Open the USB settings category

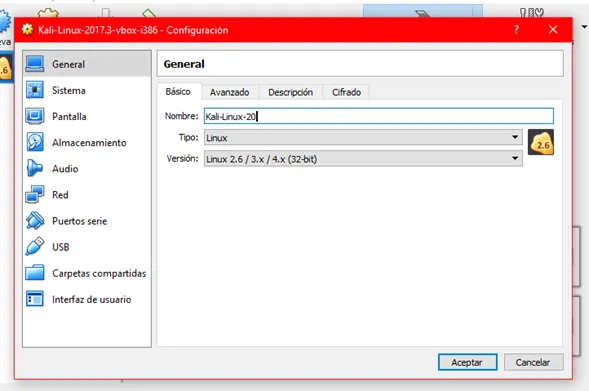point(87,247)
